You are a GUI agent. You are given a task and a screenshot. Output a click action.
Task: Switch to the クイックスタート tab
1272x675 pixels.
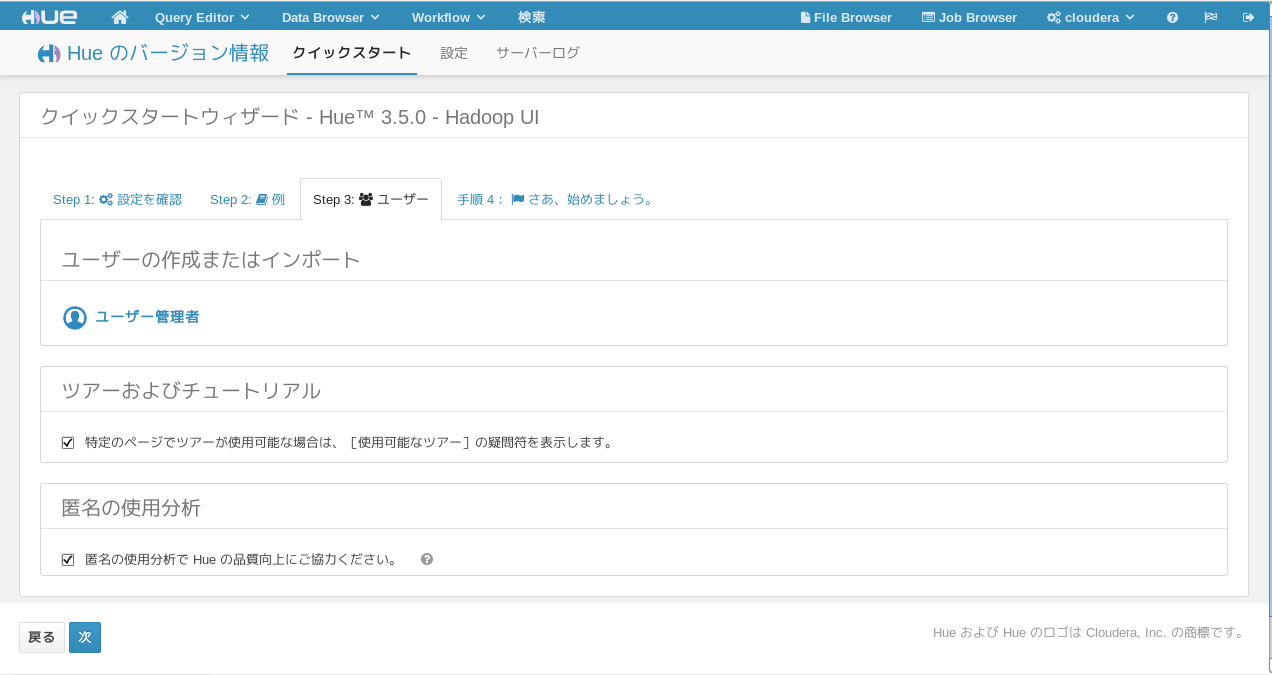(x=352, y=53)
